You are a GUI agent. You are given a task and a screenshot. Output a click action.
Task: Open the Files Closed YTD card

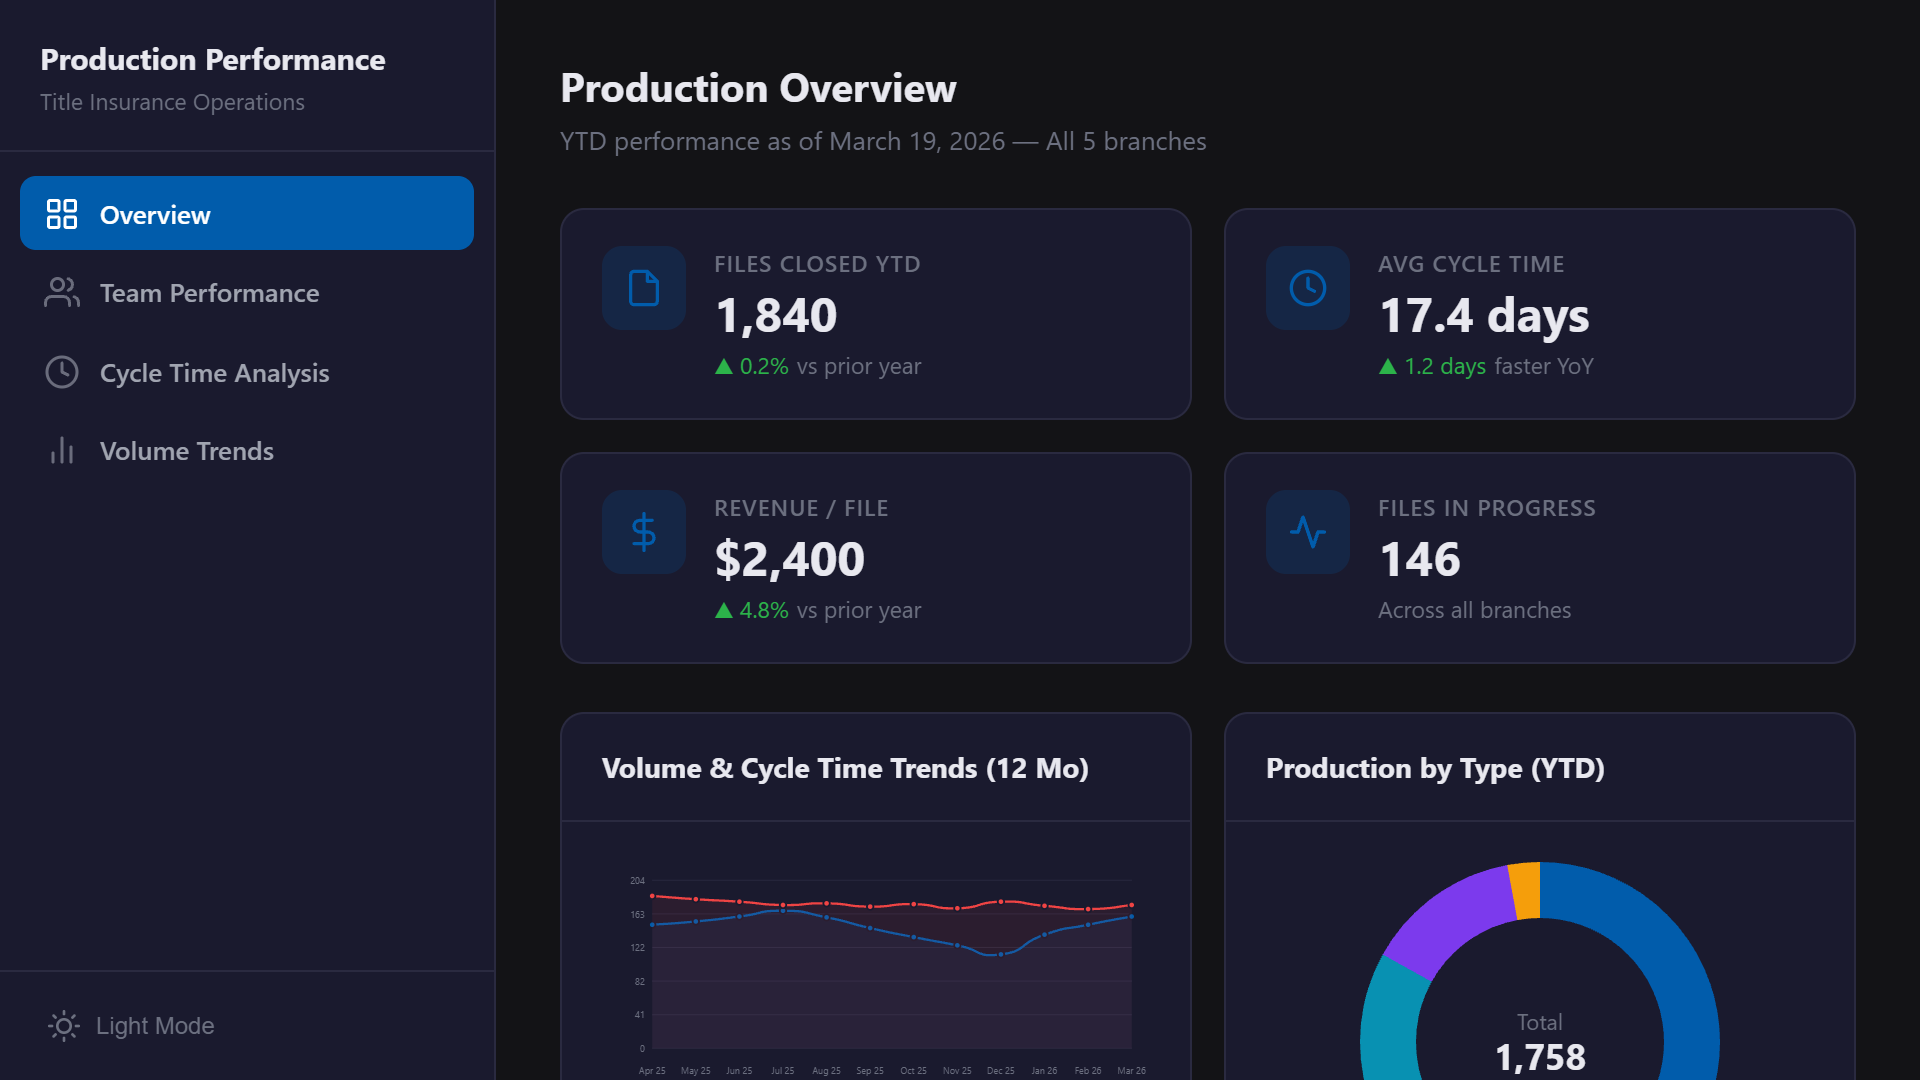(x=876, y=313)
